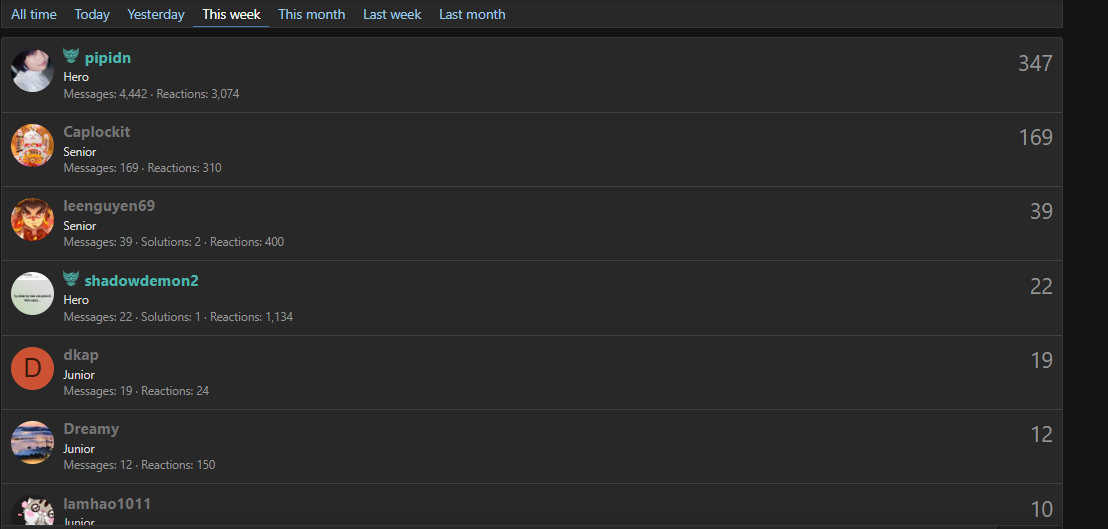This screenshot has height=529, width=1108.
Task: Click the Junior title under dkap
Action: (79, 375)
